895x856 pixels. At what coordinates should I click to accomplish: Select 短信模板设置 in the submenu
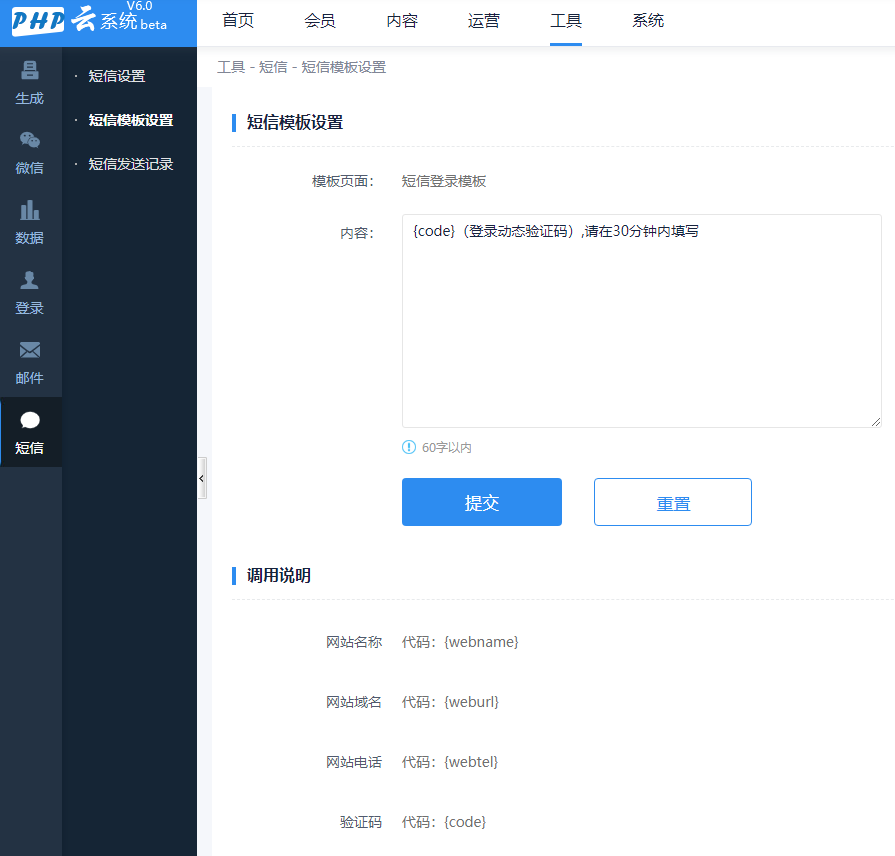(133, 119)
